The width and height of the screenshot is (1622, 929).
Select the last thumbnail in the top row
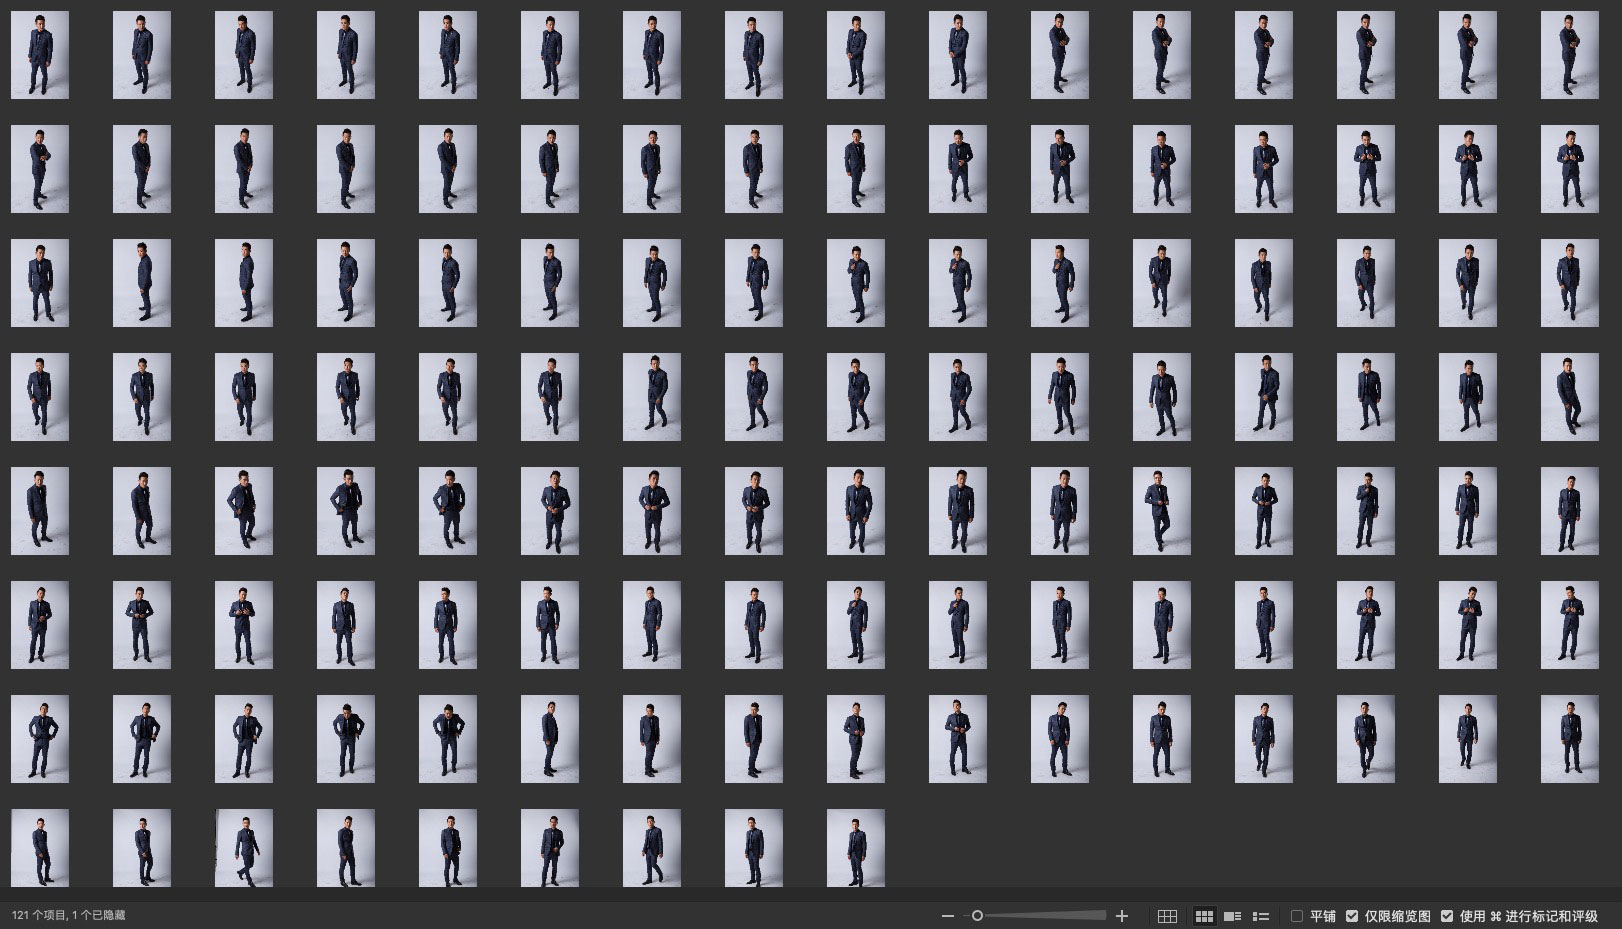point(1569,55)
